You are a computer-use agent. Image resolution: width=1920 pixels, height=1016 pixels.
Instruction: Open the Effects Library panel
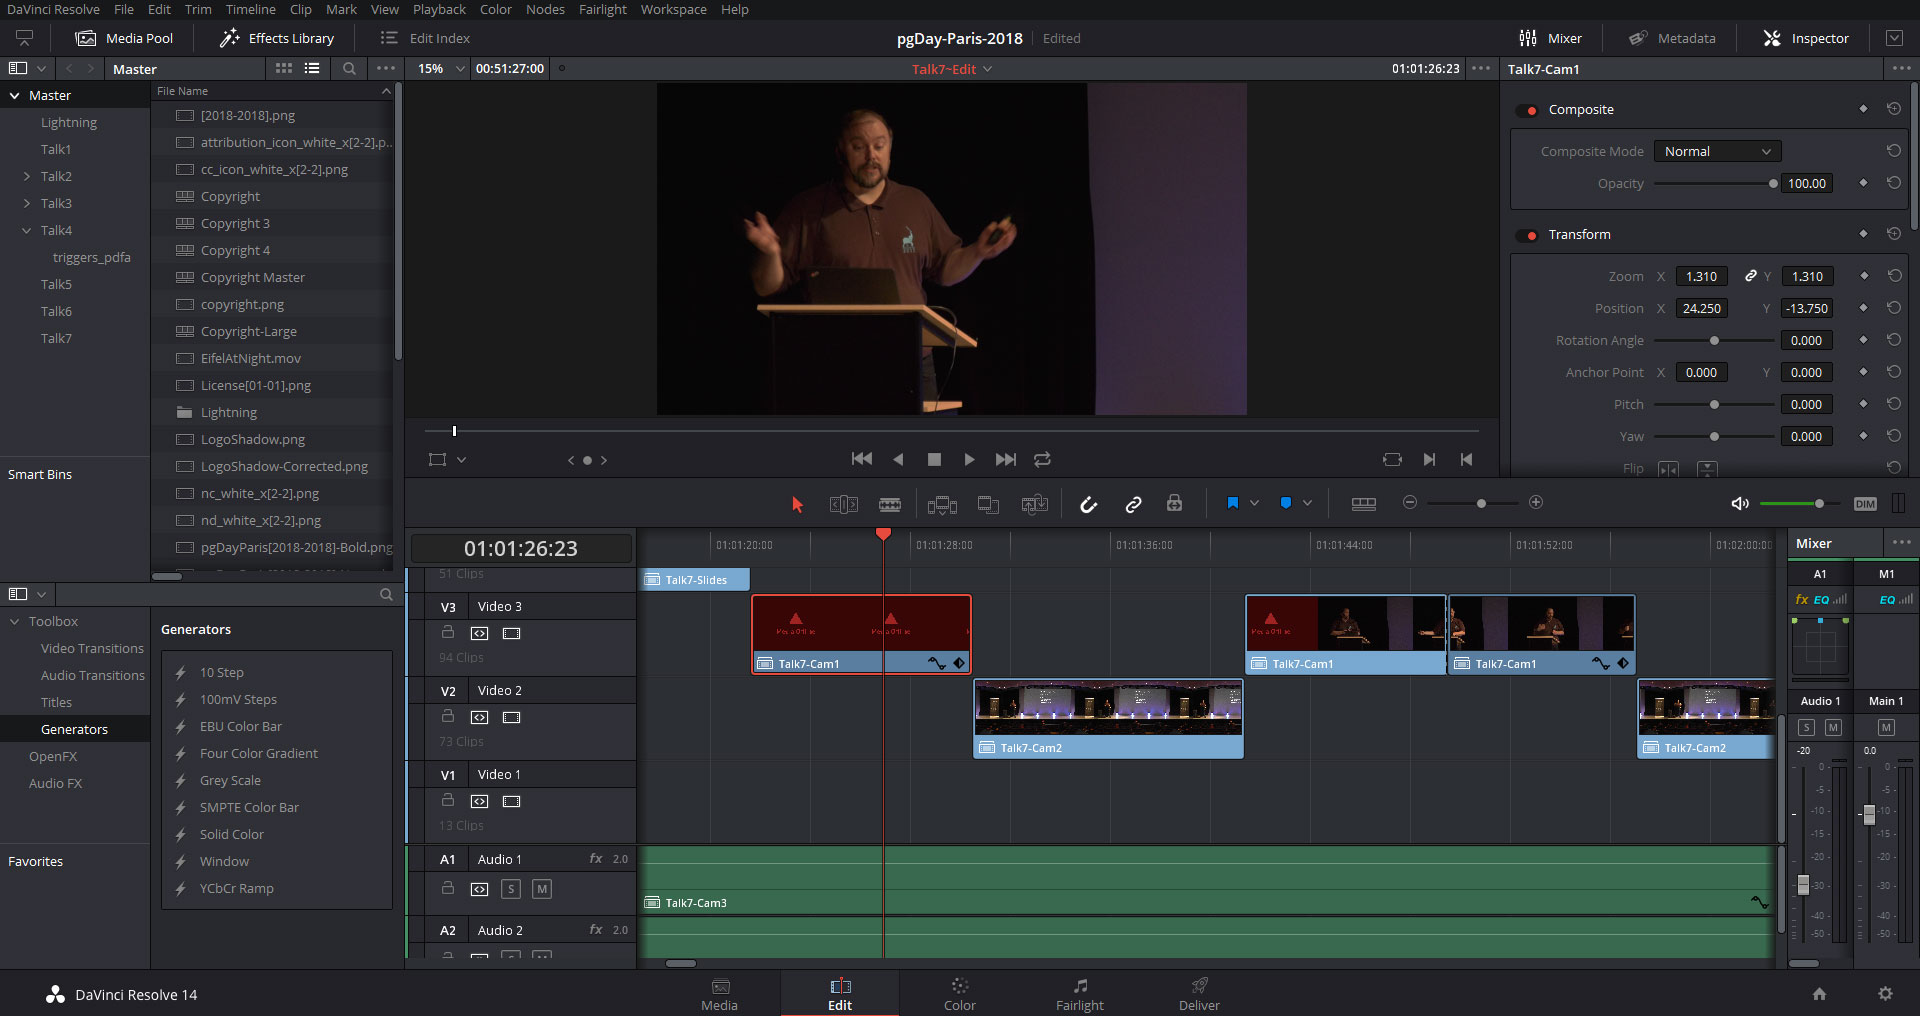[277, 38]
